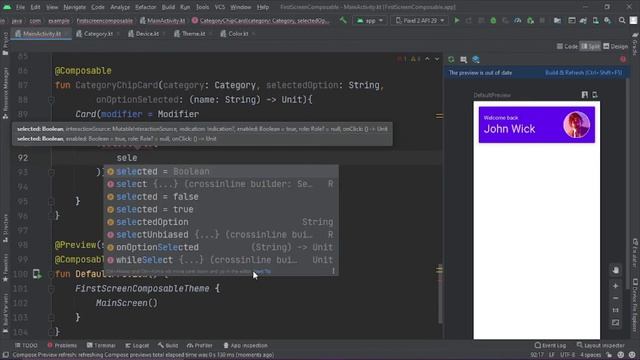640x360 pixels.
Task: Open the Android Studio logo menu icon
Action: pyautogui.click(x=7, y=7)
